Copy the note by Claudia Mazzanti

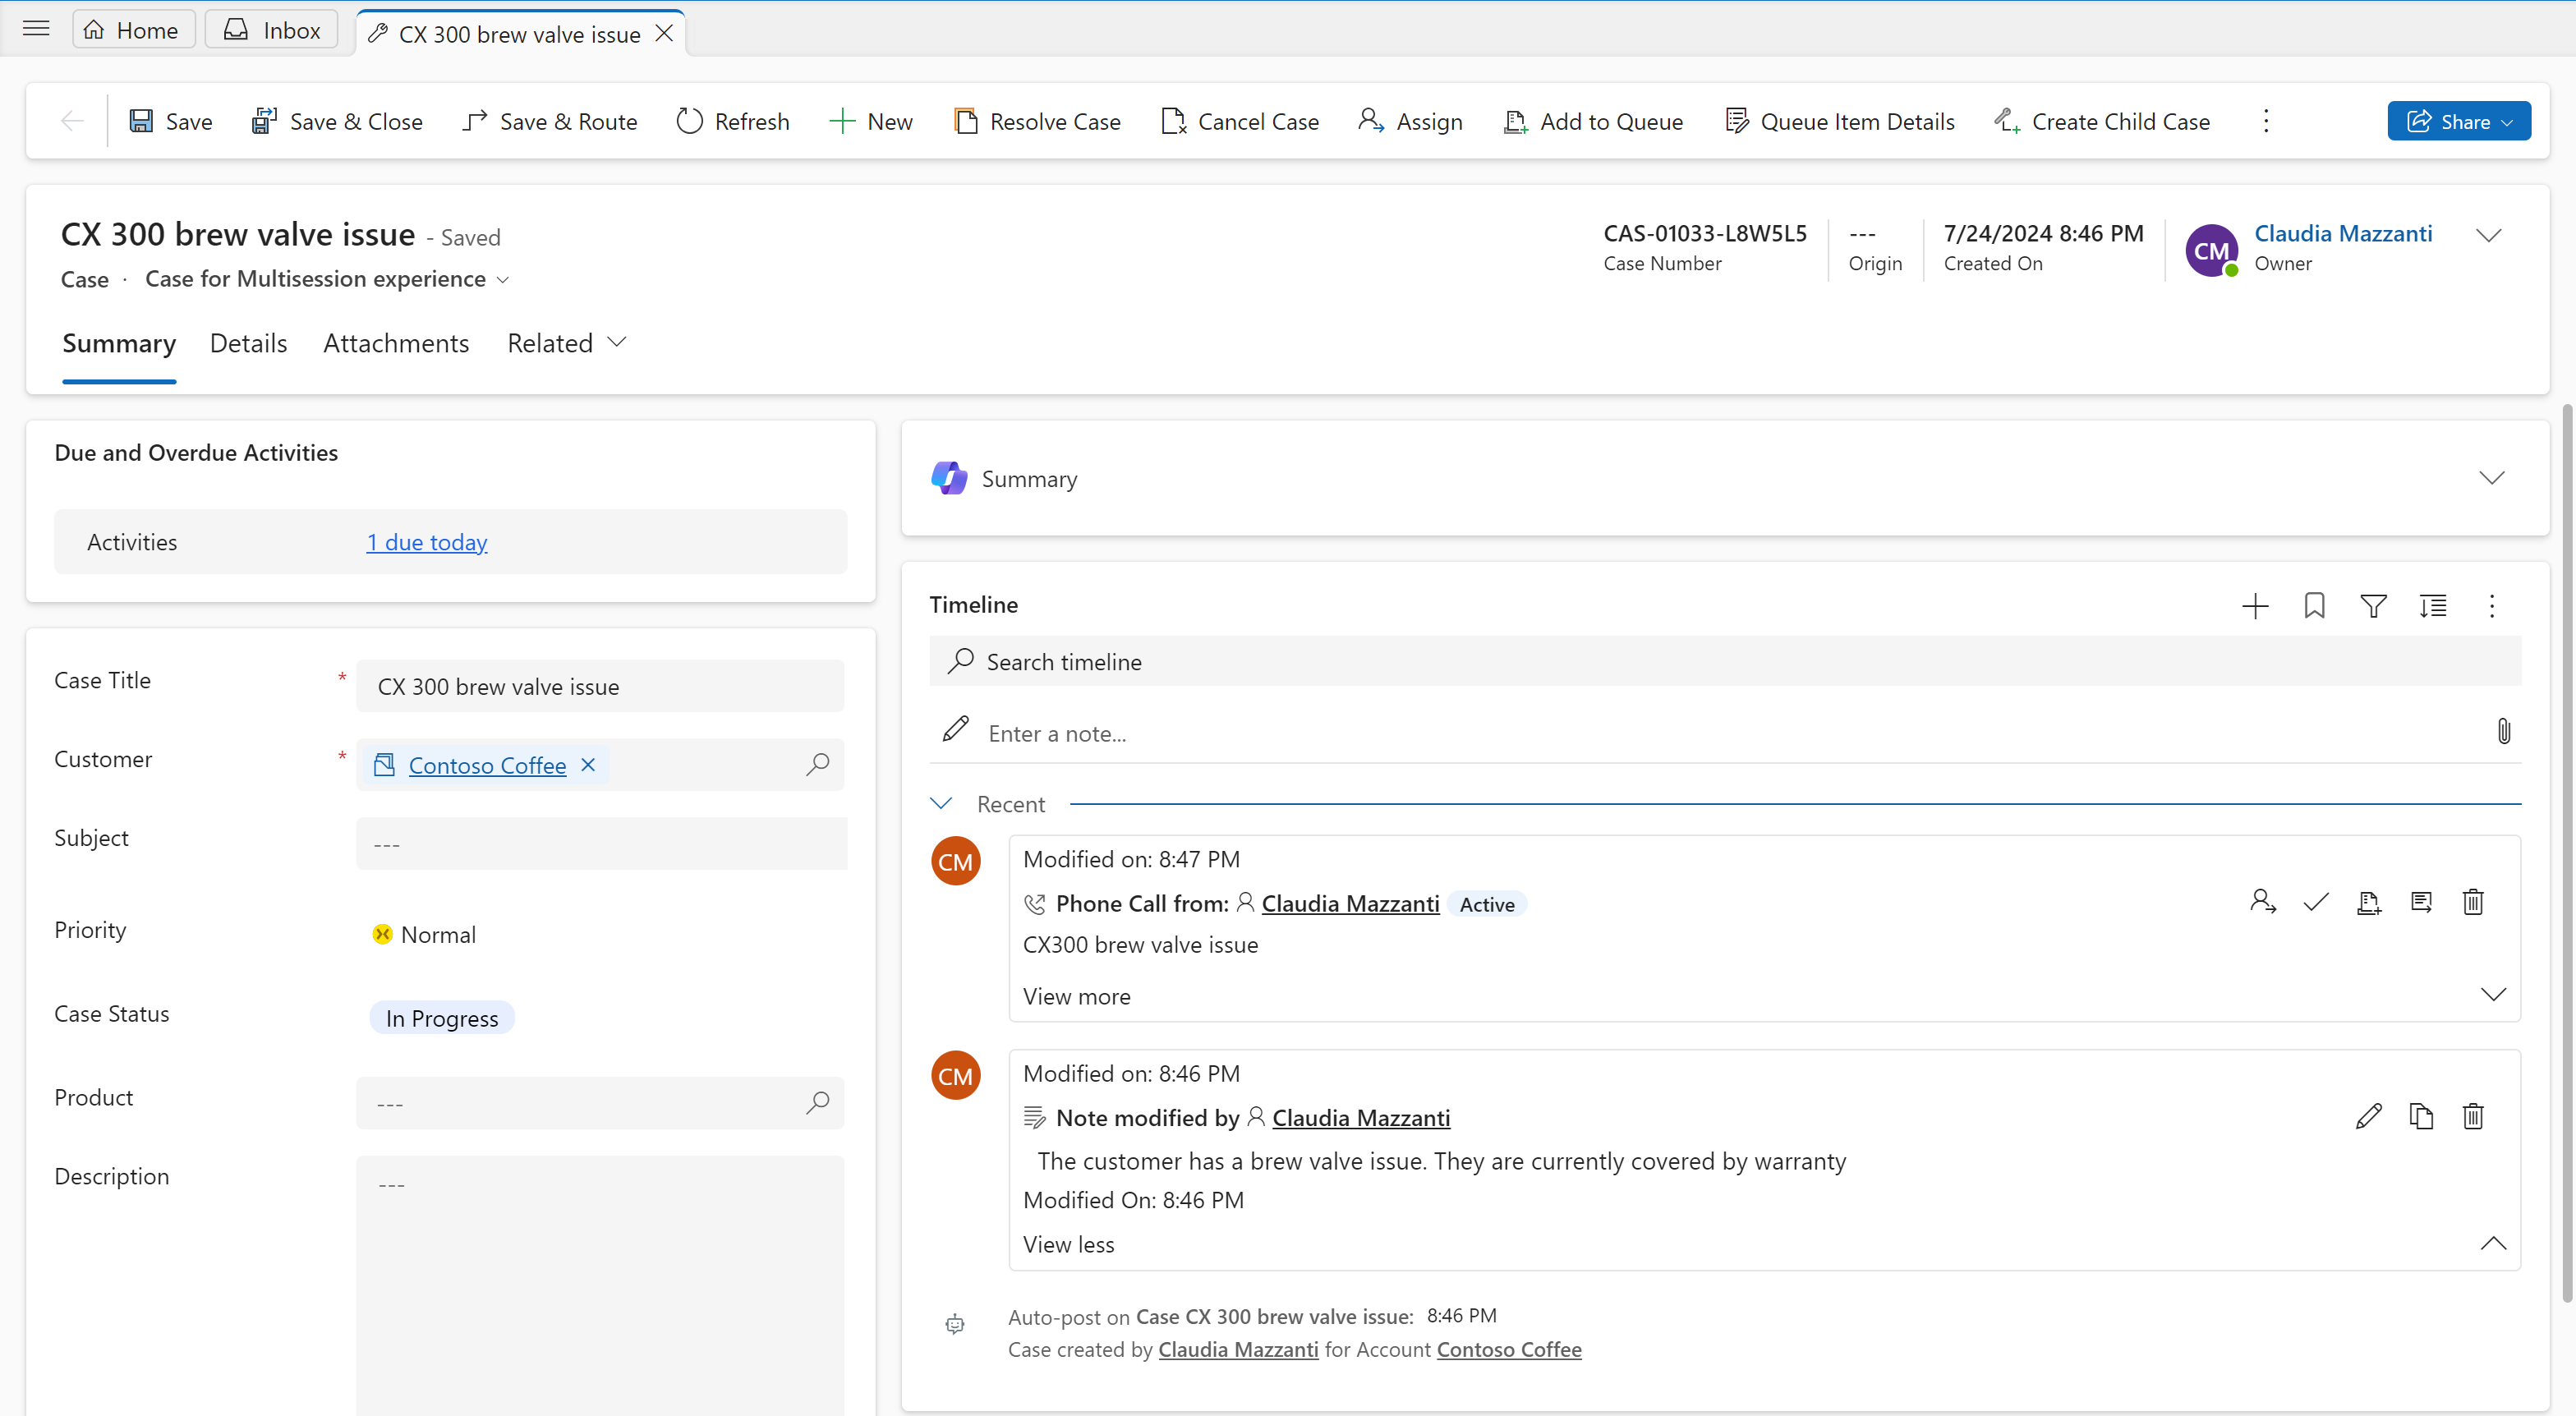point(2421,1116)
